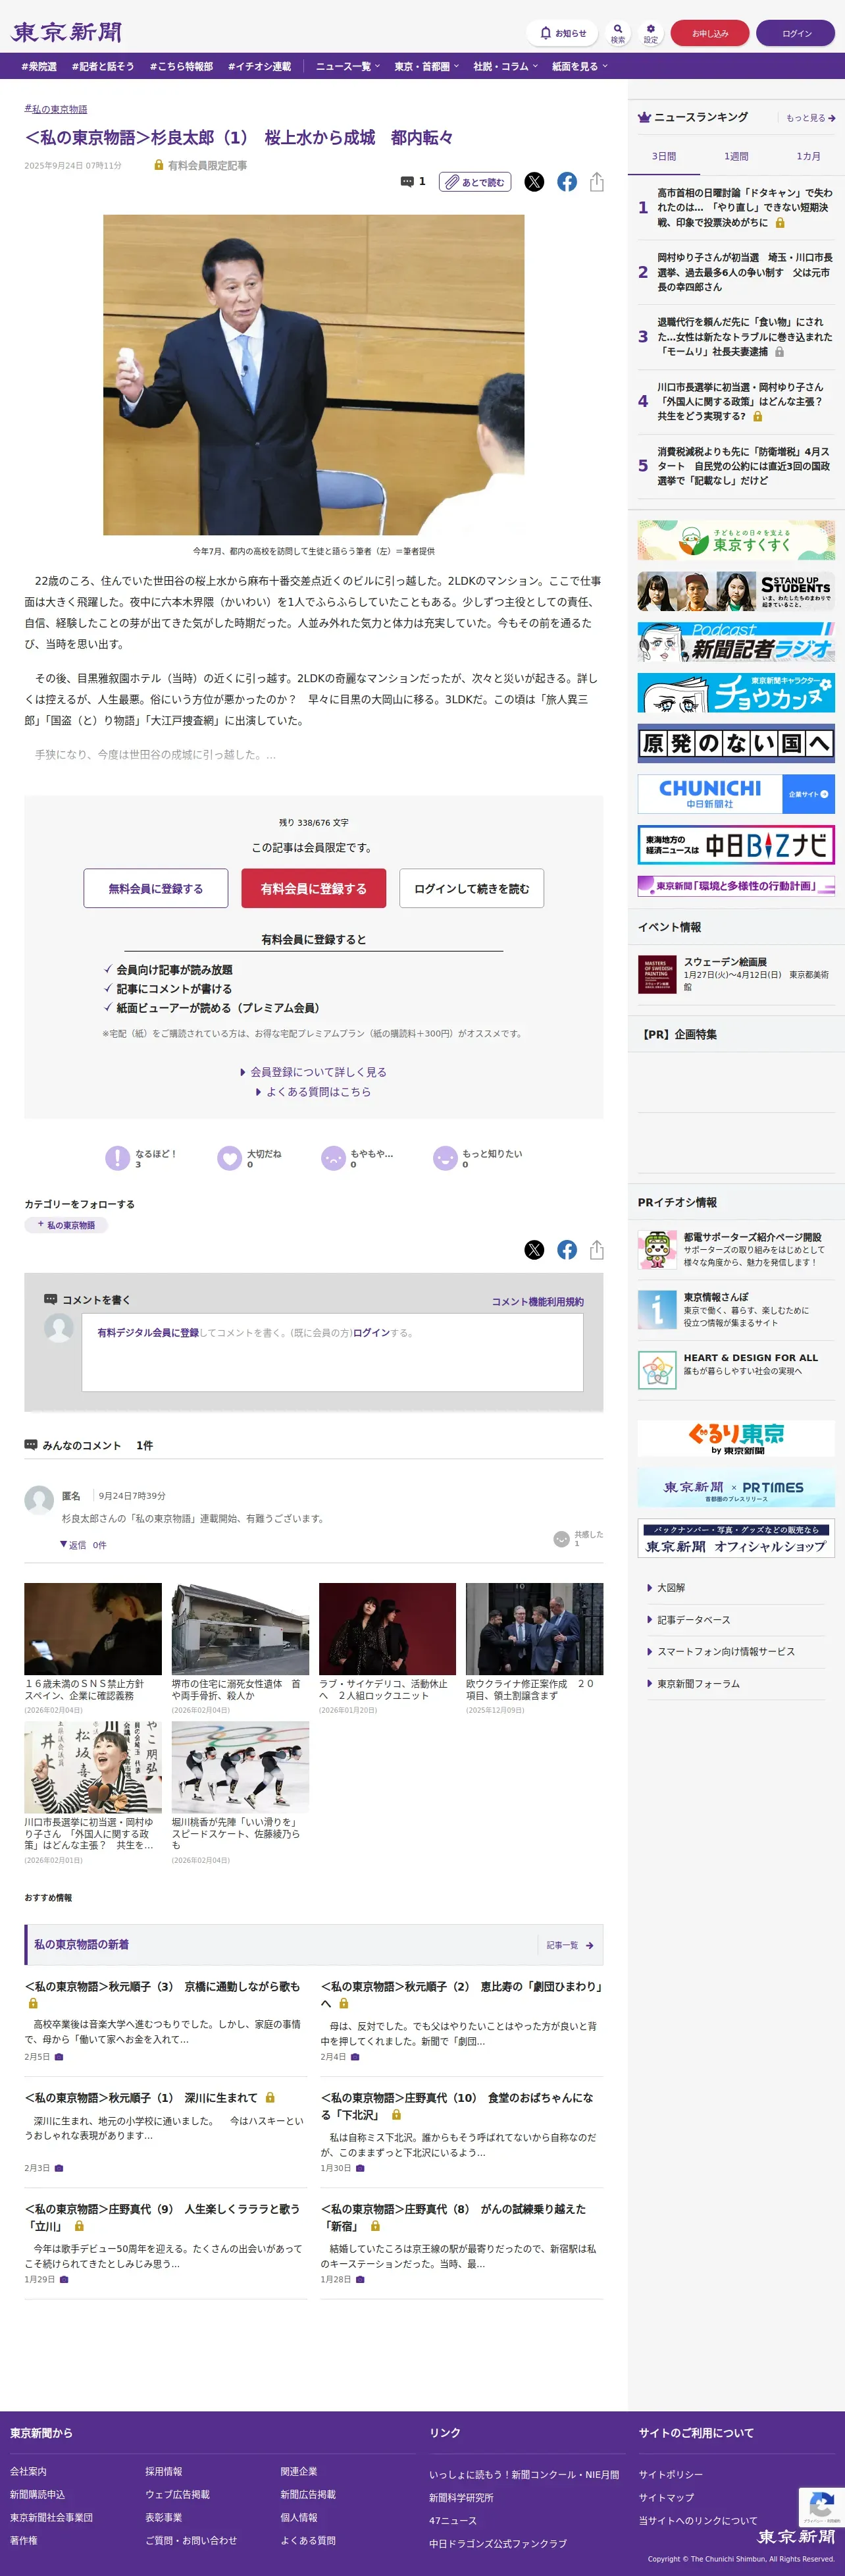Image resolution: width=845 pixels, height=2576 pixels.
Task: Select the 1週間 ranking tab
Action: pos(736,157)
